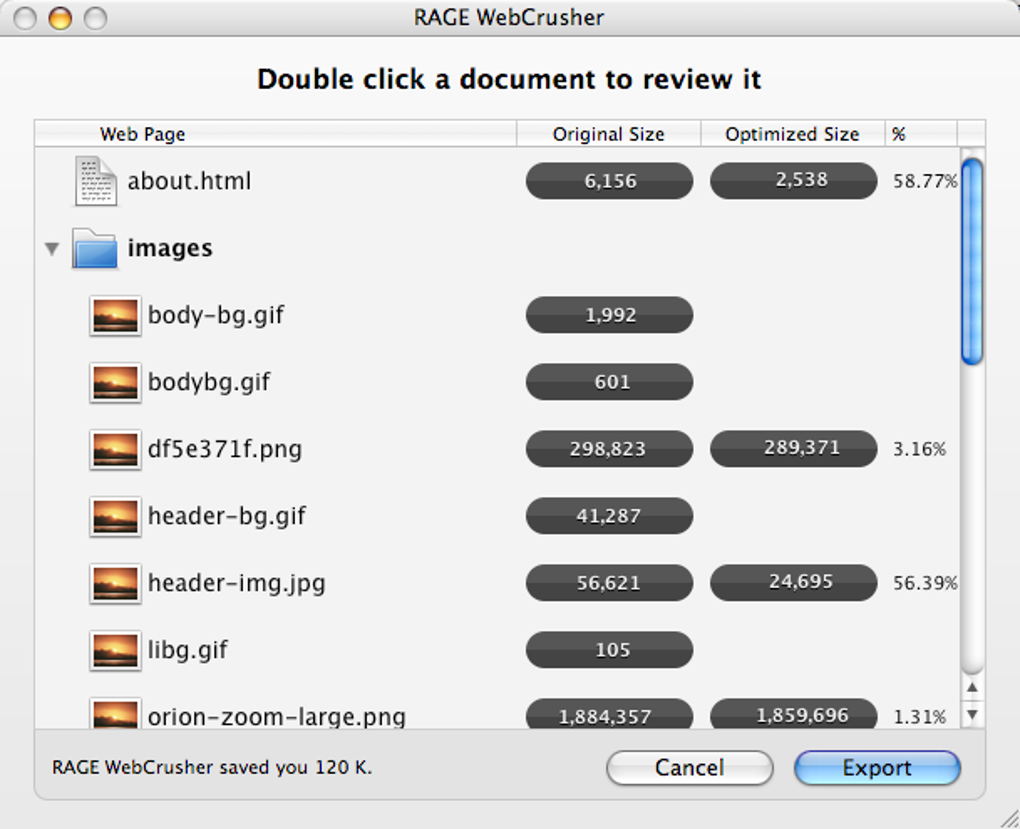The image size is (1020, 829).
Task: Select the header-img.jpg file name
Action: (x=237, y=584)
